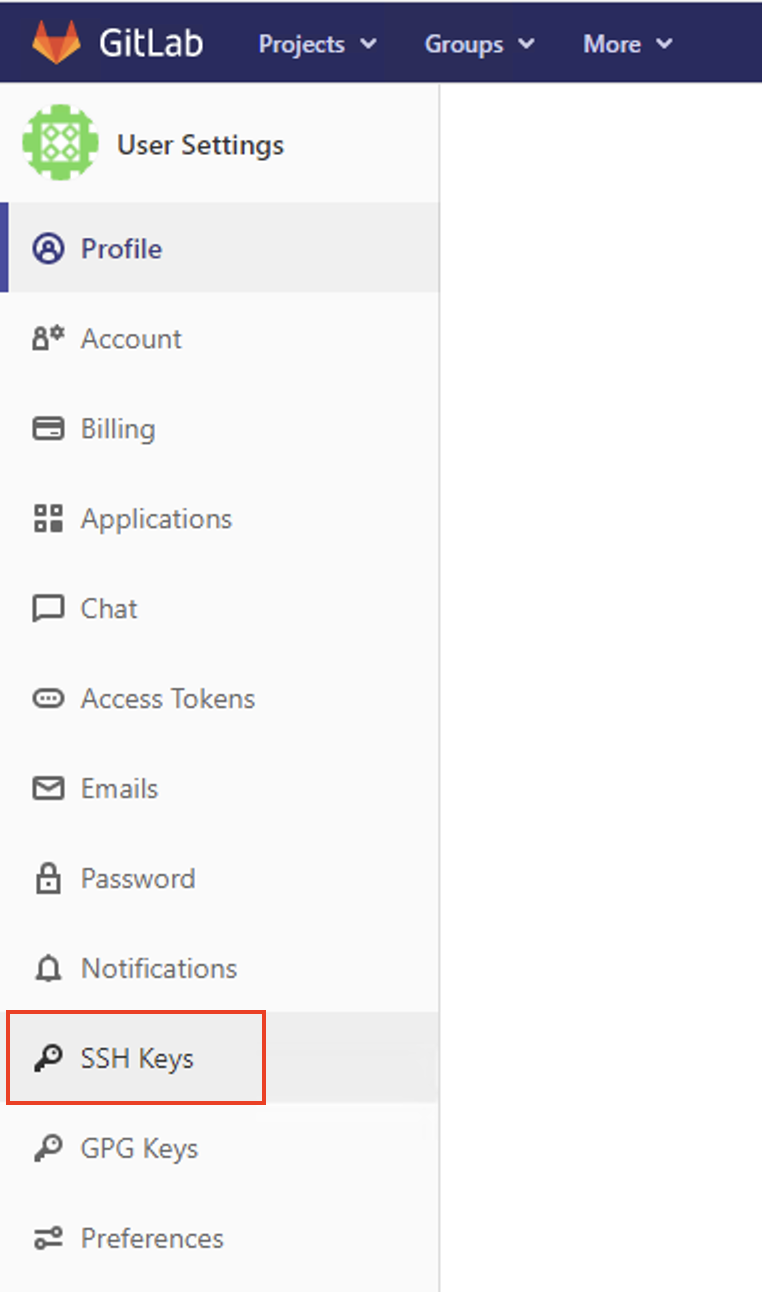This screenshot has width=762, height=1292.
Task: Click the Billing credit card icon
Action: [x=47, y=428]
